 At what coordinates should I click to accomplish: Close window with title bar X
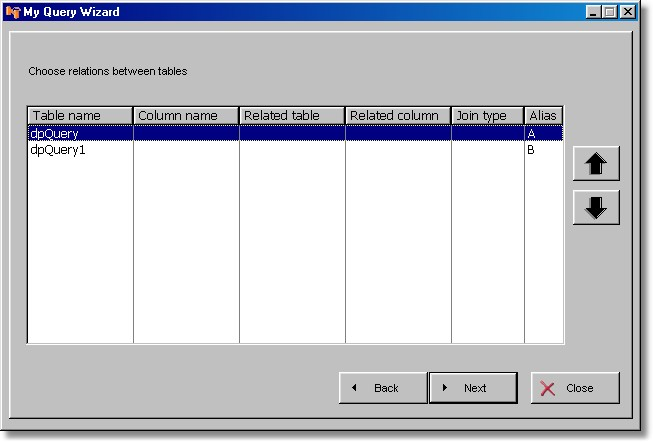click(628, 12)
